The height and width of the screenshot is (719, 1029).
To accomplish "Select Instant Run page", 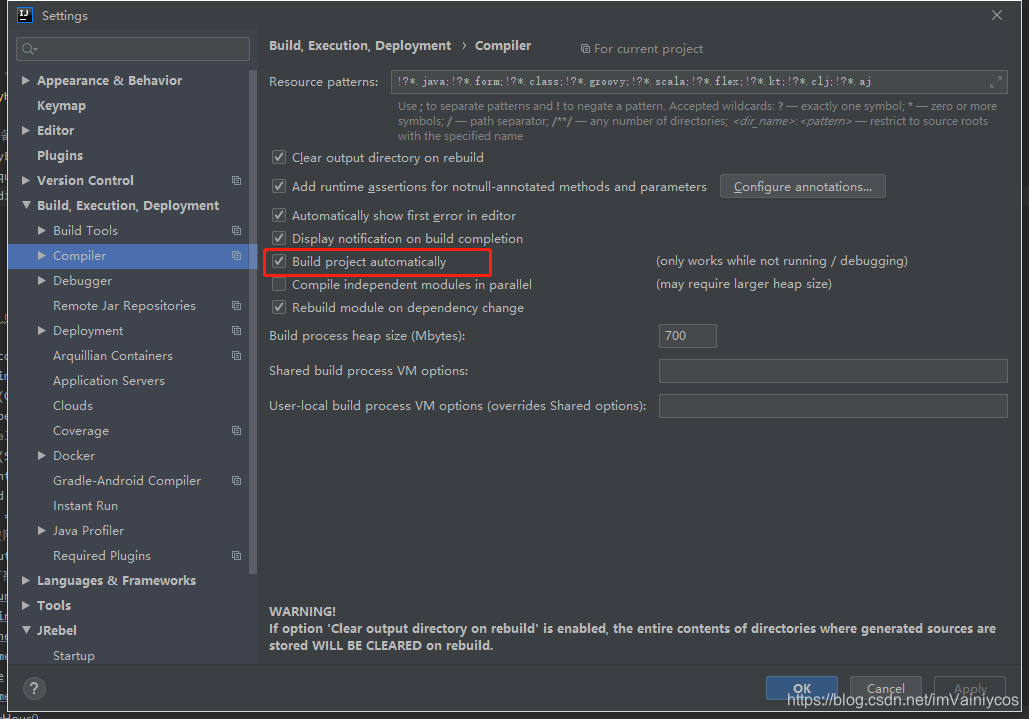I will click(x=85, y=506).
